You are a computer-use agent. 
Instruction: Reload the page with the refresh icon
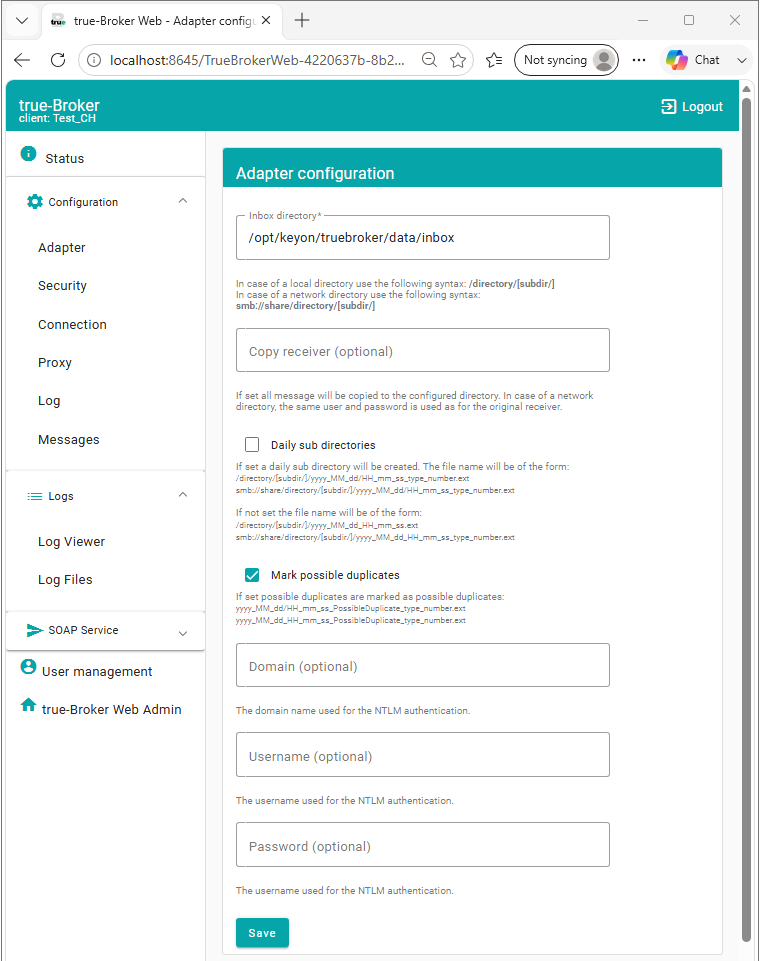pyautogui.click(x=58, y=60)
